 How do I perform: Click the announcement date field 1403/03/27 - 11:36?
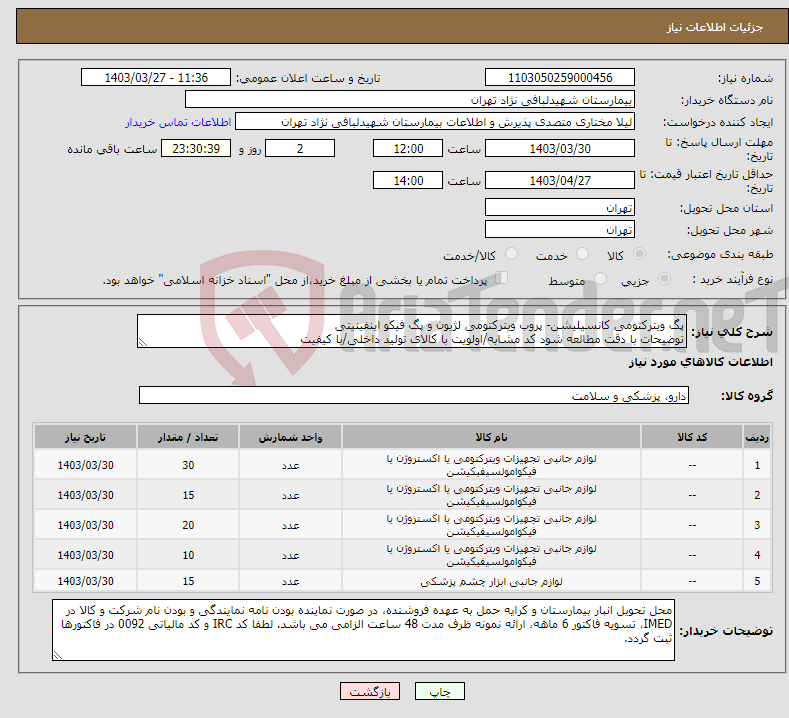point(155,77)
